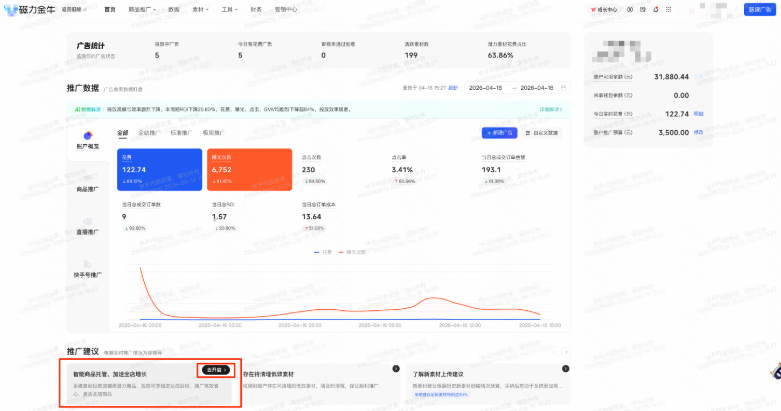Open arrow on 了解新素材上传建议 card
This screenshot has width=781, height=411.
click(565, 369)
